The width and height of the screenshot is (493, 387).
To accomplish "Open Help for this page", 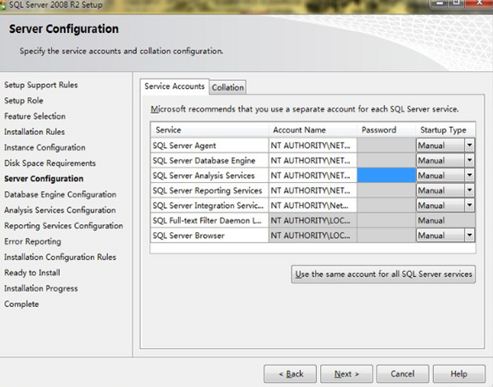I will point(459,374).
